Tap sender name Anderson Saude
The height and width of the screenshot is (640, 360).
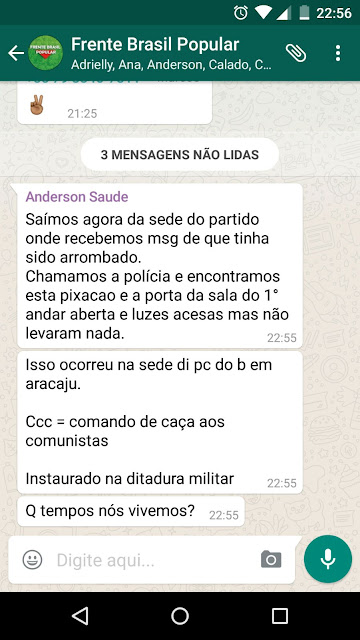point(77,197)
